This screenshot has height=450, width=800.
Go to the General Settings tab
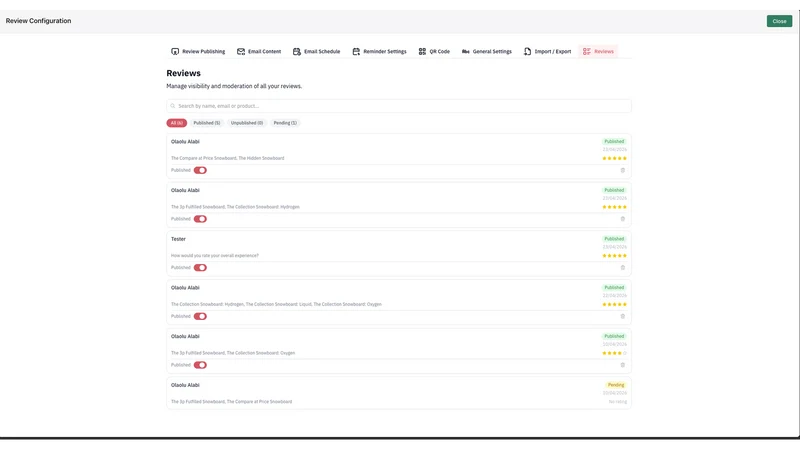pyautogui.click(x=486, y=52)
